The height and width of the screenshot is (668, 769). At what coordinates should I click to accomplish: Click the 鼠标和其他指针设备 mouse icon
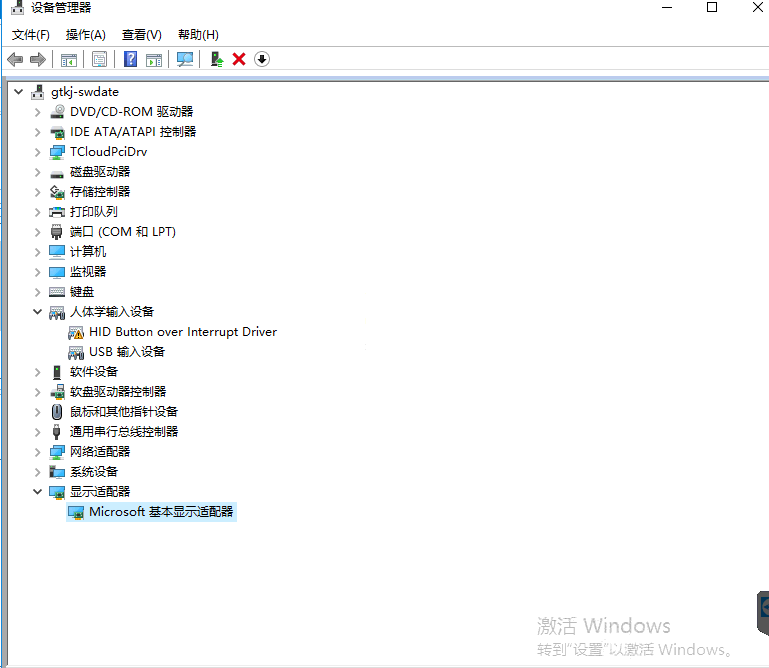(x=57, y=412)
